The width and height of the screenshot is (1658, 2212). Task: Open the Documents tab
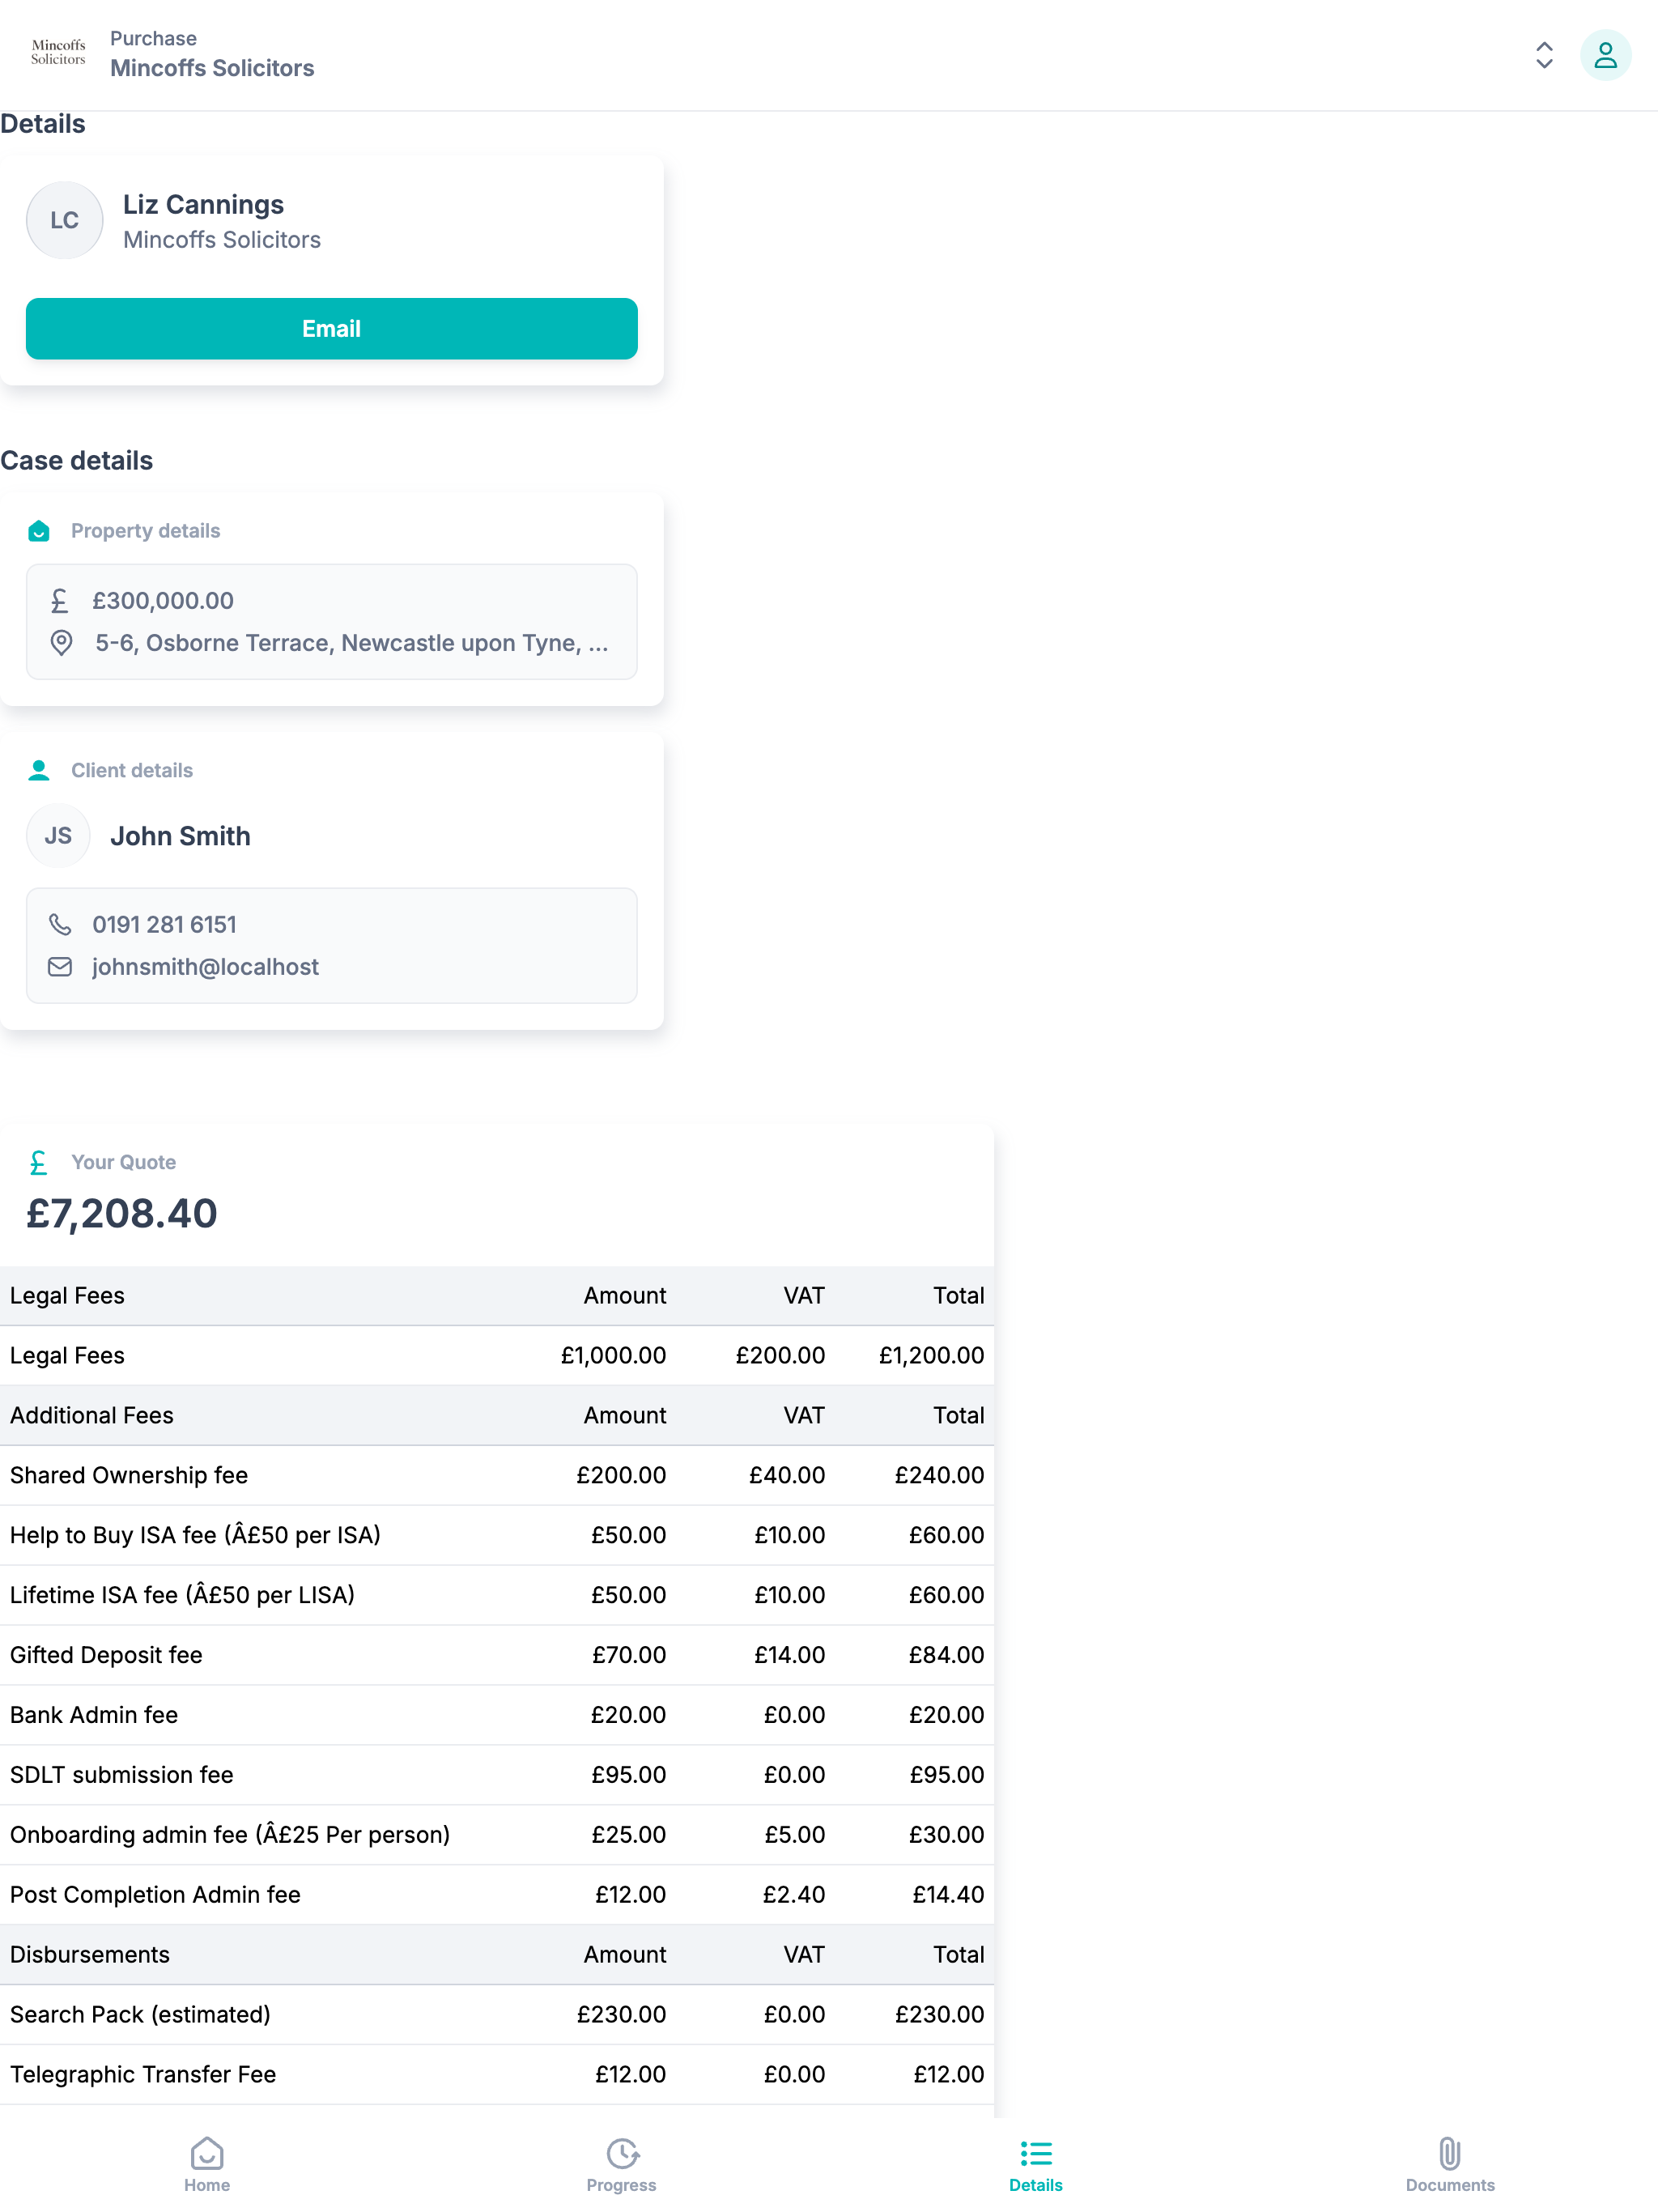coord(1450,2164)
